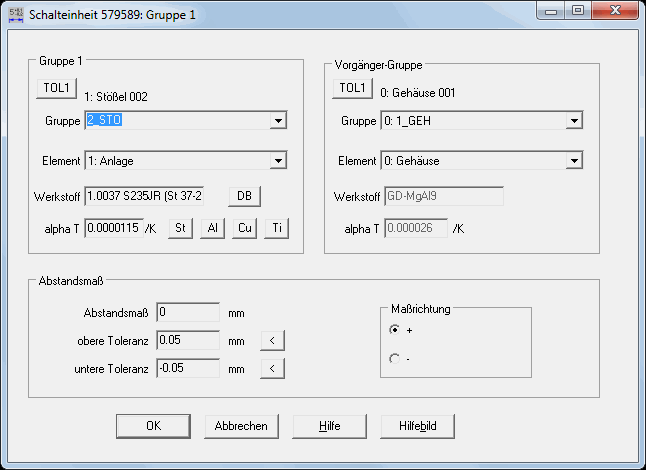Click arrow button beside untere Toleranz
The width and height of the screenshot is (646, 470).
coord(273,369)
